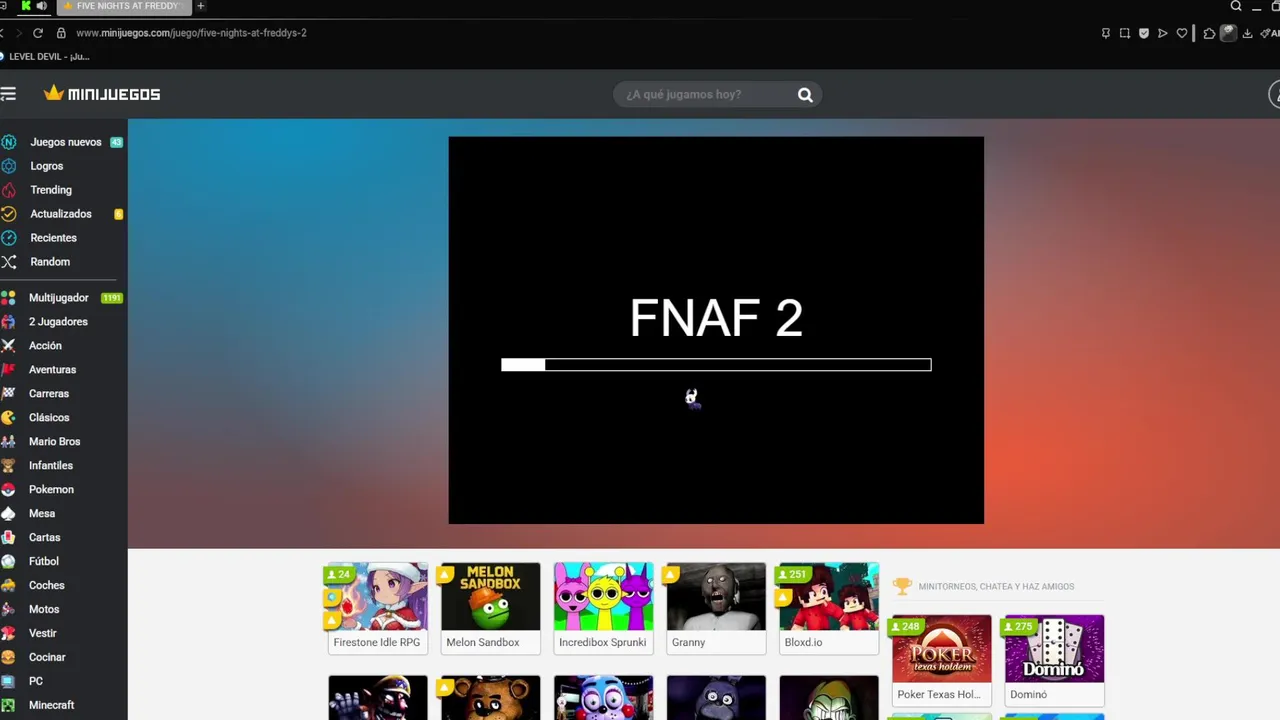This screenshot has height=720, width=1280.
Task: Reload the page with the refresh icon
Action: (x=38, y=33)
